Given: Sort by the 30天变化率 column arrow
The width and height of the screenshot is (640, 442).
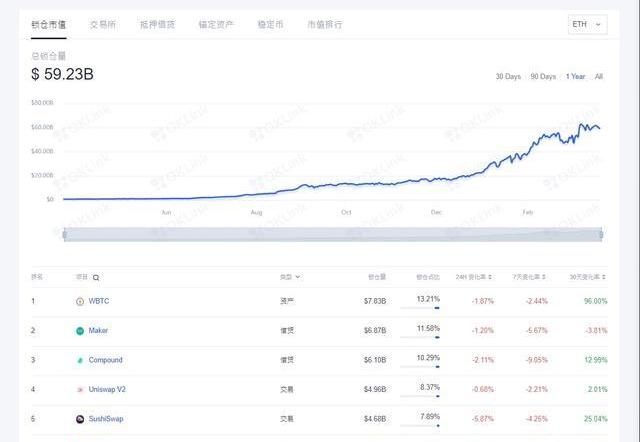Looking at the screenshot, I should (x=603, y=277).
